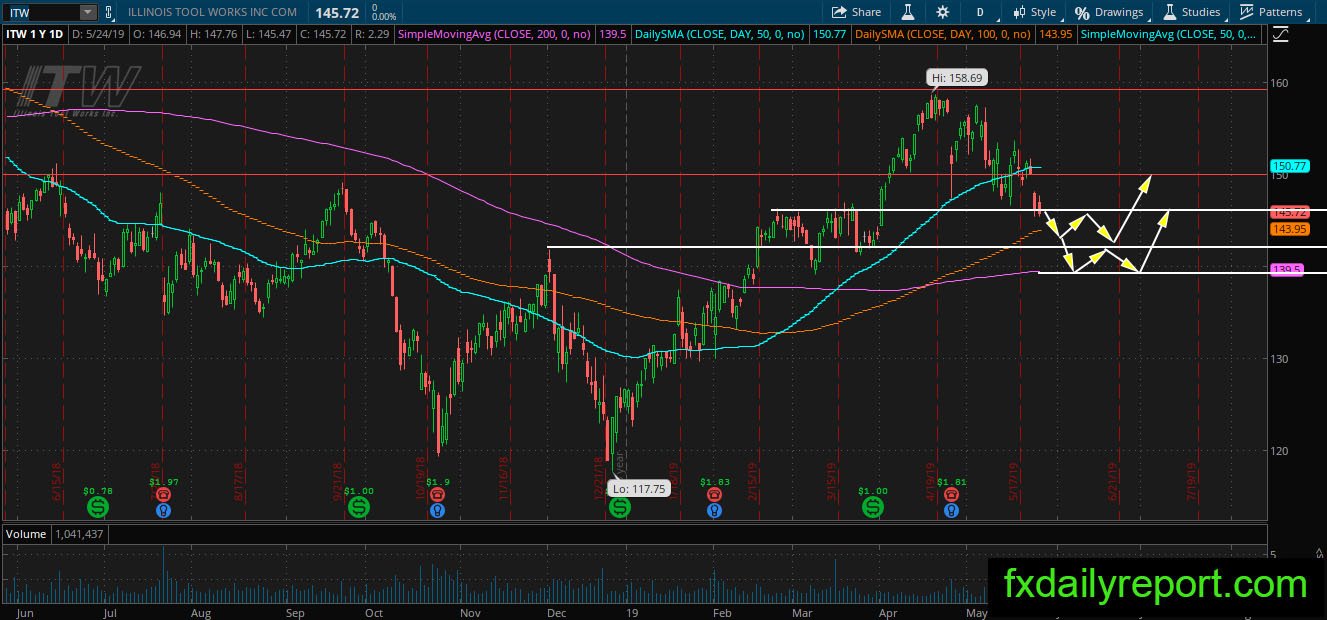Open the Style menu
Screen dimensions: 1327x620
pos(1034,12)
